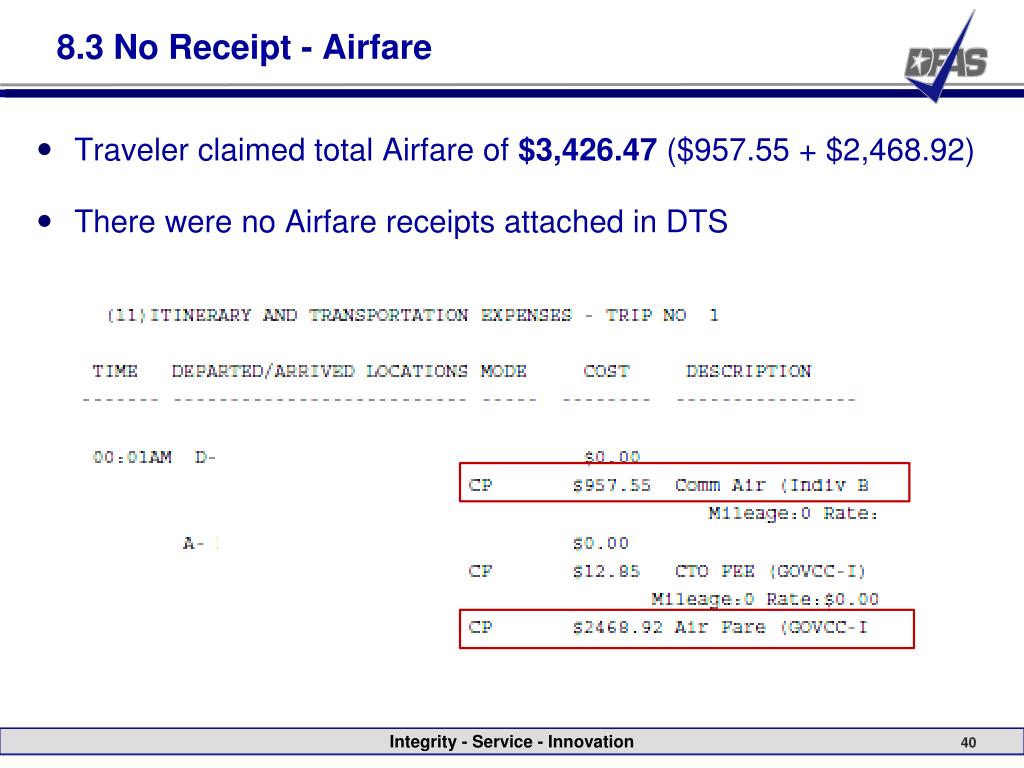Click the TIME column header
The image size is (1024, 768).
[x=115, y=371]
